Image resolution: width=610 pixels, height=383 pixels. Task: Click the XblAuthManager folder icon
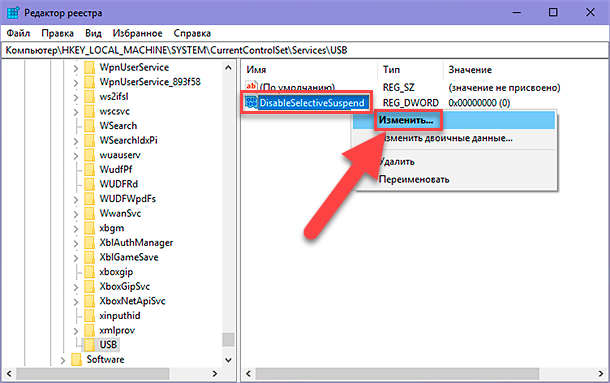pos(89,242)
